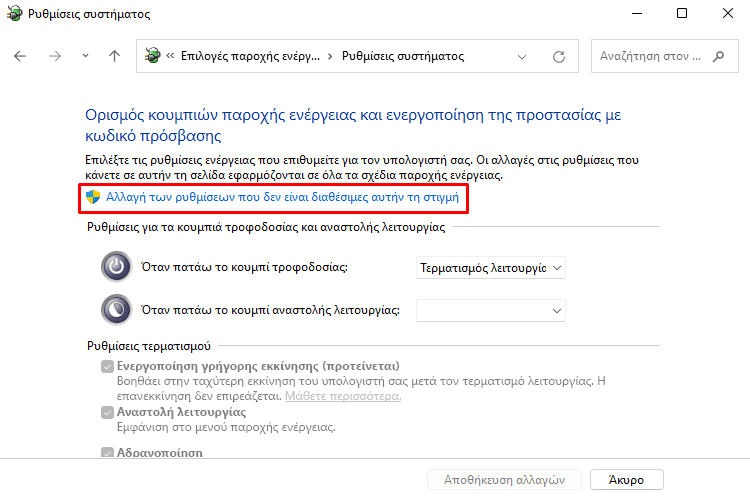The width and height of the screenshot is (750, 500).
Task: Click the power button icon
Action: click(x=116, y=267)
